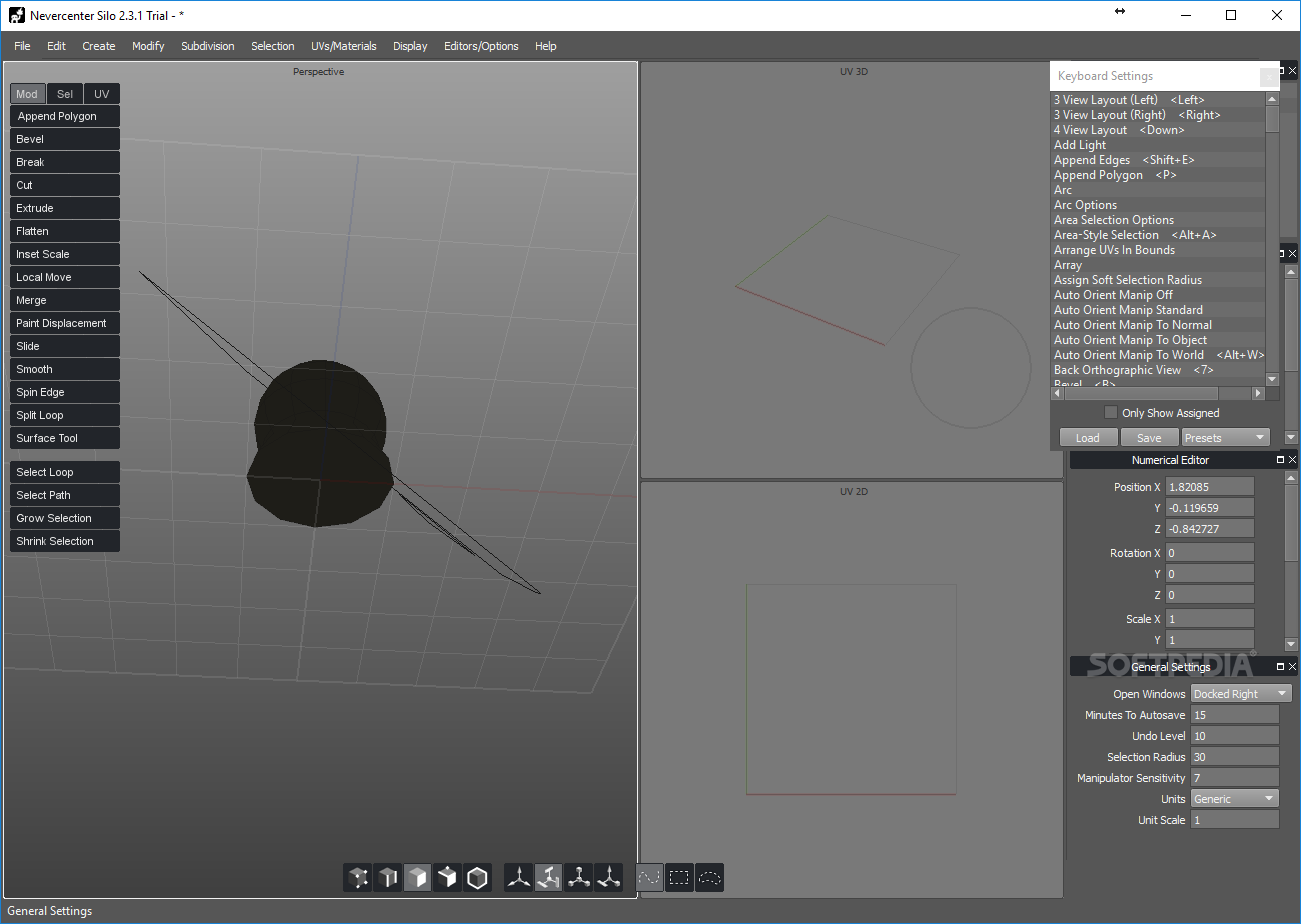Image resolution: width=1301 pixels, height=924 pixels.
Task: Select 'Arc Options' in shortcuts list
Action: click(x=1158, y=205)
